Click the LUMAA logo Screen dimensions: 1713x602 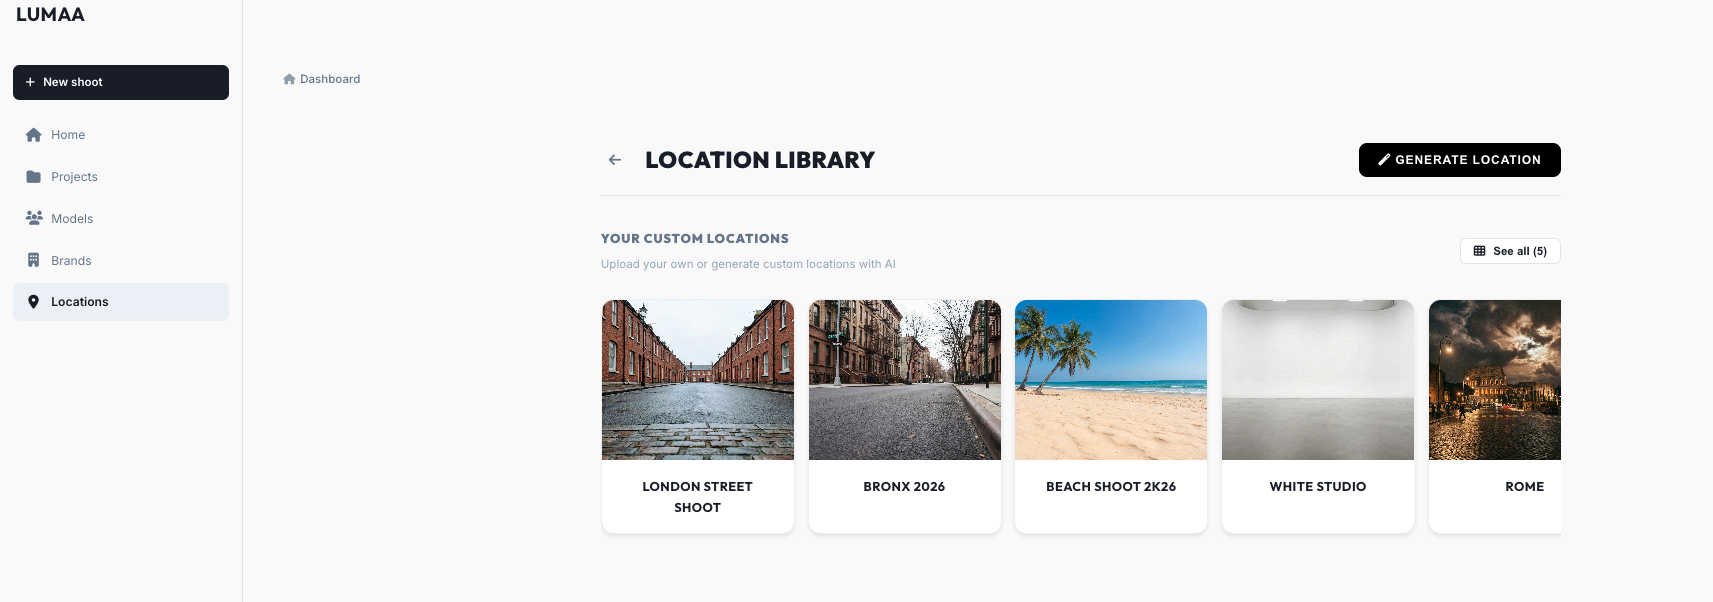click(50, 15)
